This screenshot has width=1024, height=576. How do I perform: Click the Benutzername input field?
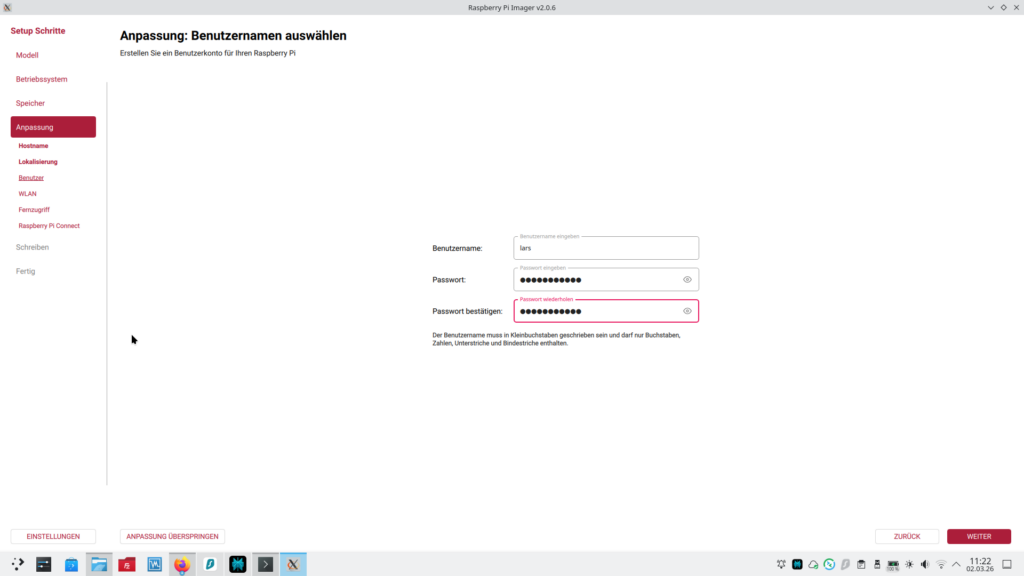tap(600, 248)
